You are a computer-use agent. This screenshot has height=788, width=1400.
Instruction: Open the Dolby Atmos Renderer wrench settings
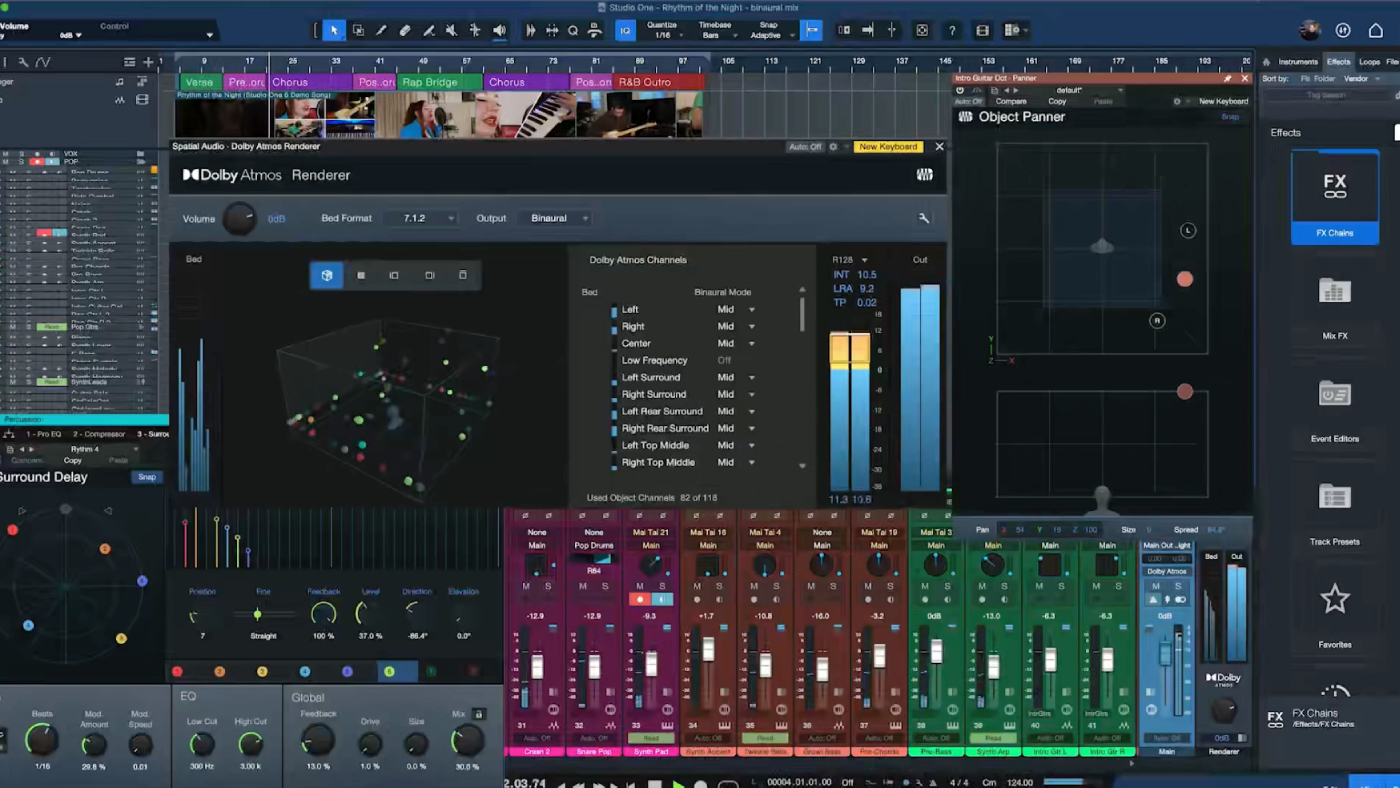click(924, 218)
